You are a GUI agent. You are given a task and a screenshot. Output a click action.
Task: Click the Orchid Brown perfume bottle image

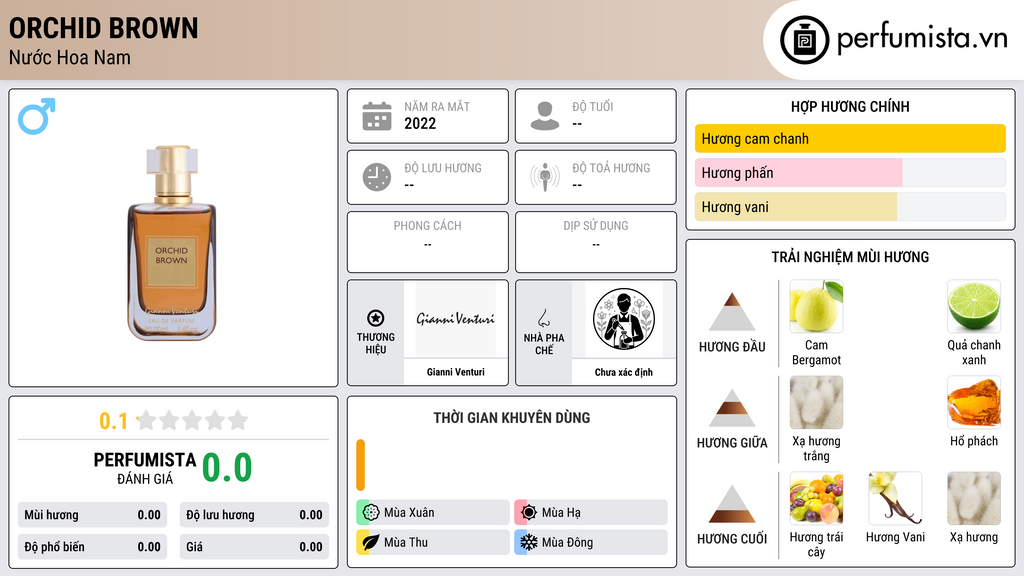[x=172, y=243]
